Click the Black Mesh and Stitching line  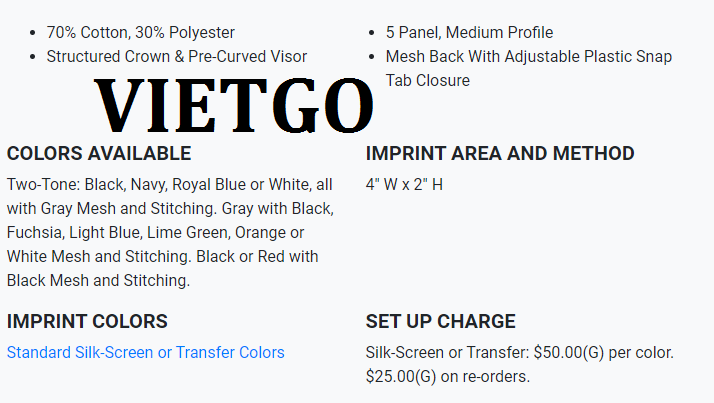[98, 281]
